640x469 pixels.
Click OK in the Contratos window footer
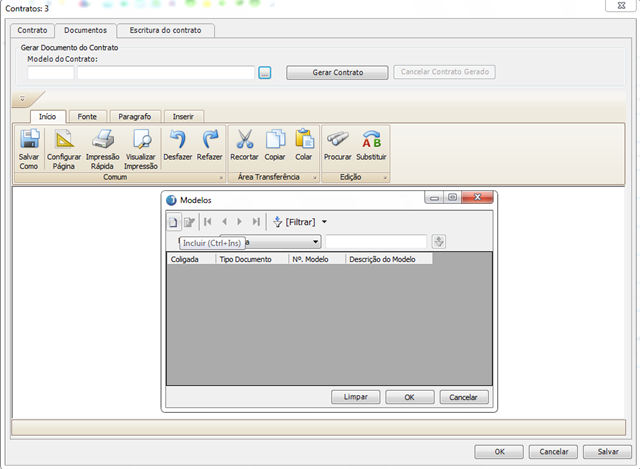[x=499, y=452]
